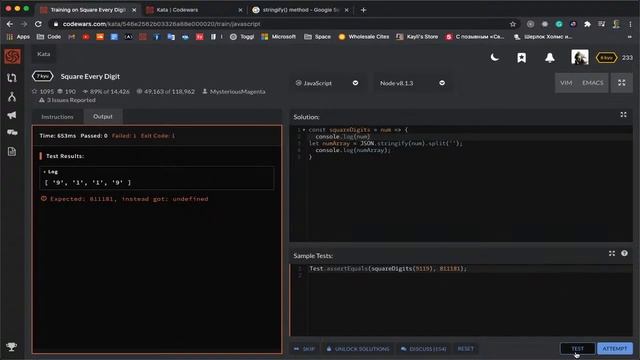Screen dimensions: 640x360
Task: Fold the code at line 1 arrow
Action: (x=304, y=130)
